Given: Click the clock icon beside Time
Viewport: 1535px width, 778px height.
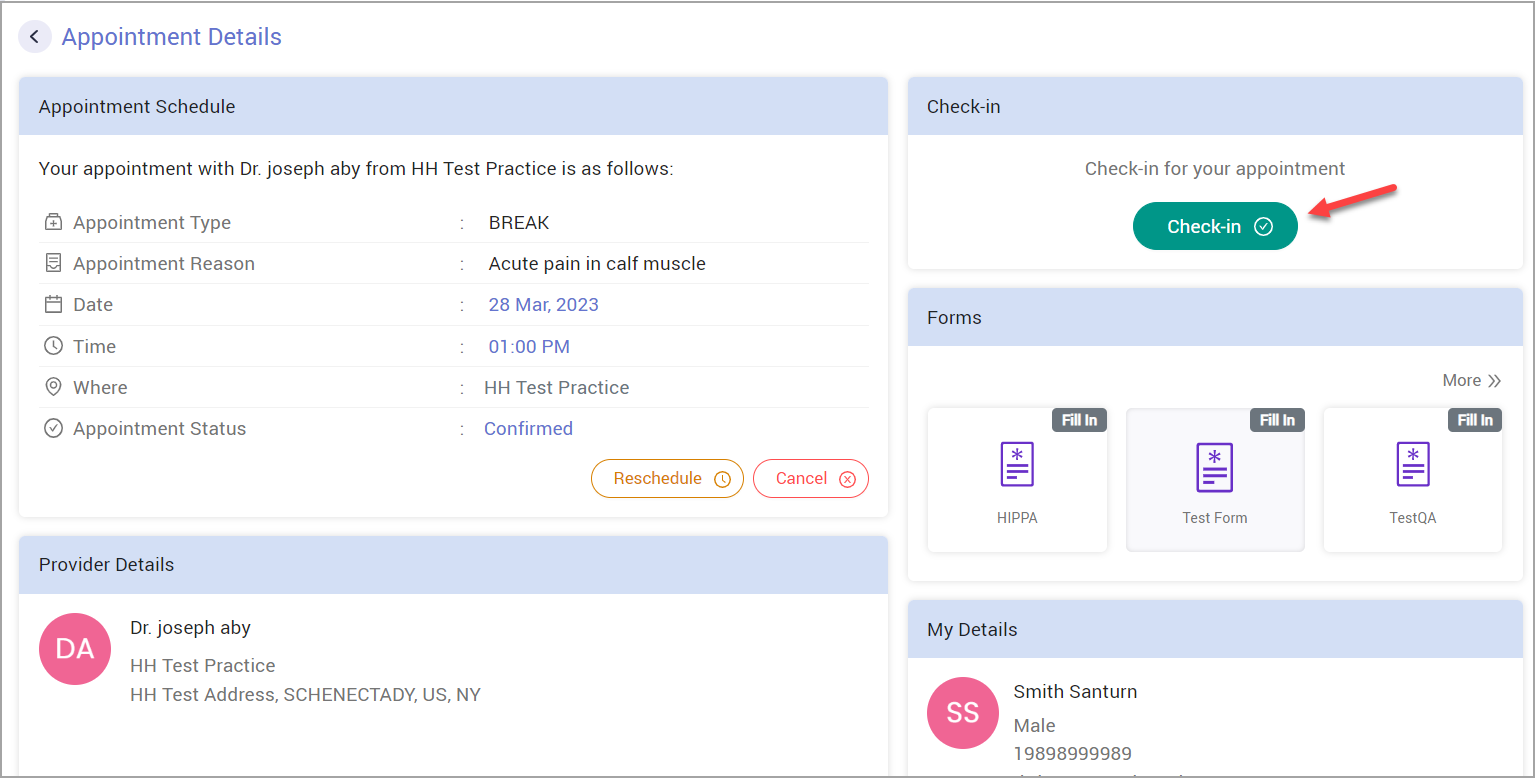Looking at the screenshot, I should point(52,345).
